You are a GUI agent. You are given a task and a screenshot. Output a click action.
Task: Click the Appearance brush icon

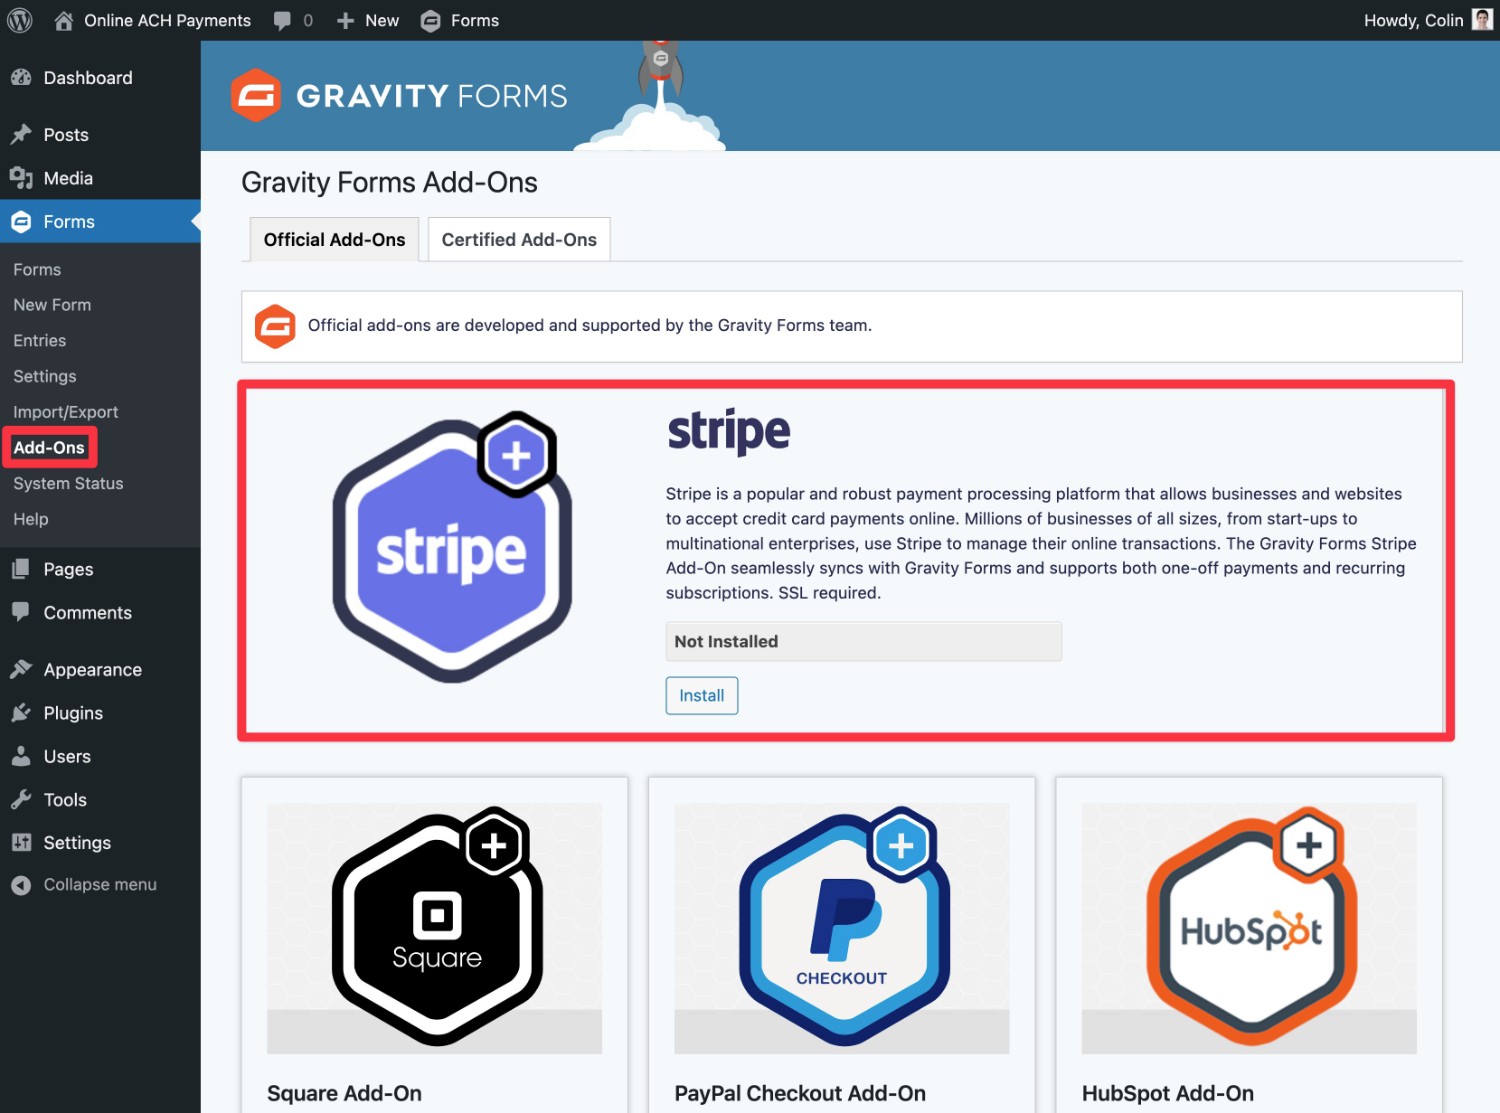pyautogui.click(x=21, y=669)
